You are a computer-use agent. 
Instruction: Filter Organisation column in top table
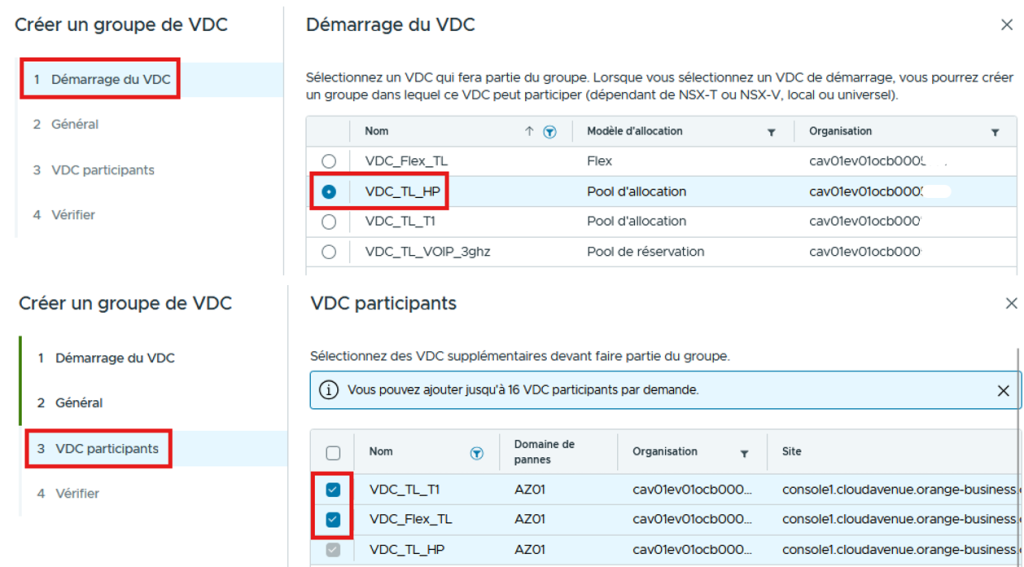pos(995,132)
